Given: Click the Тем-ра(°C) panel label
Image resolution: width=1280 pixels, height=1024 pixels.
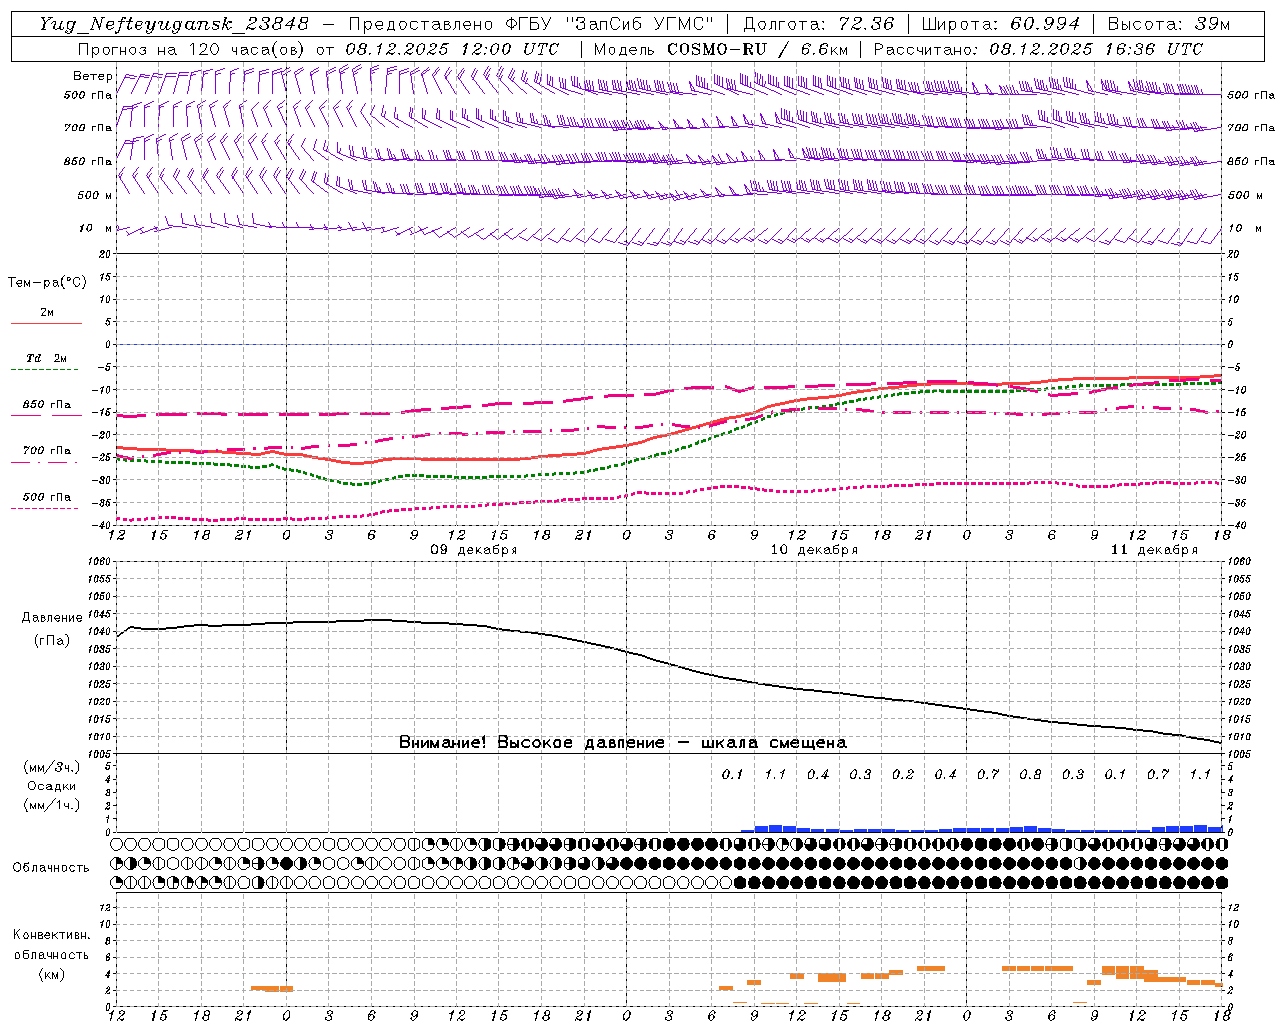Looking at the screenshot, I should 47,283.
